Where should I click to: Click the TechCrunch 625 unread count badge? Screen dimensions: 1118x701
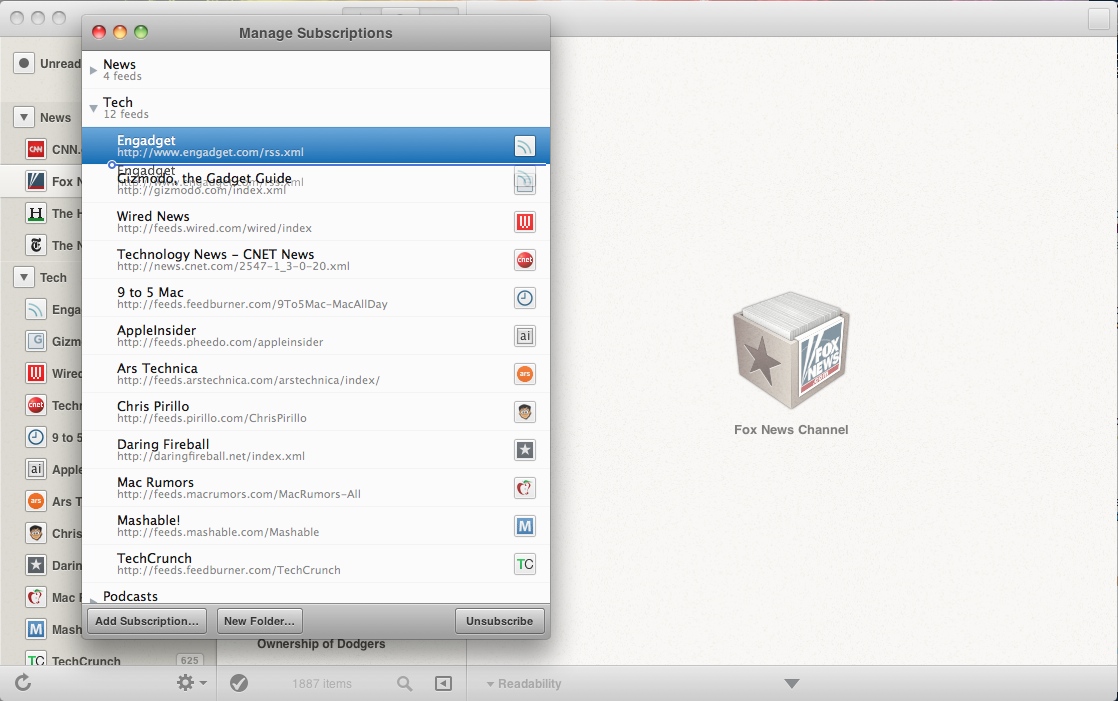click(x=189, y=660)
